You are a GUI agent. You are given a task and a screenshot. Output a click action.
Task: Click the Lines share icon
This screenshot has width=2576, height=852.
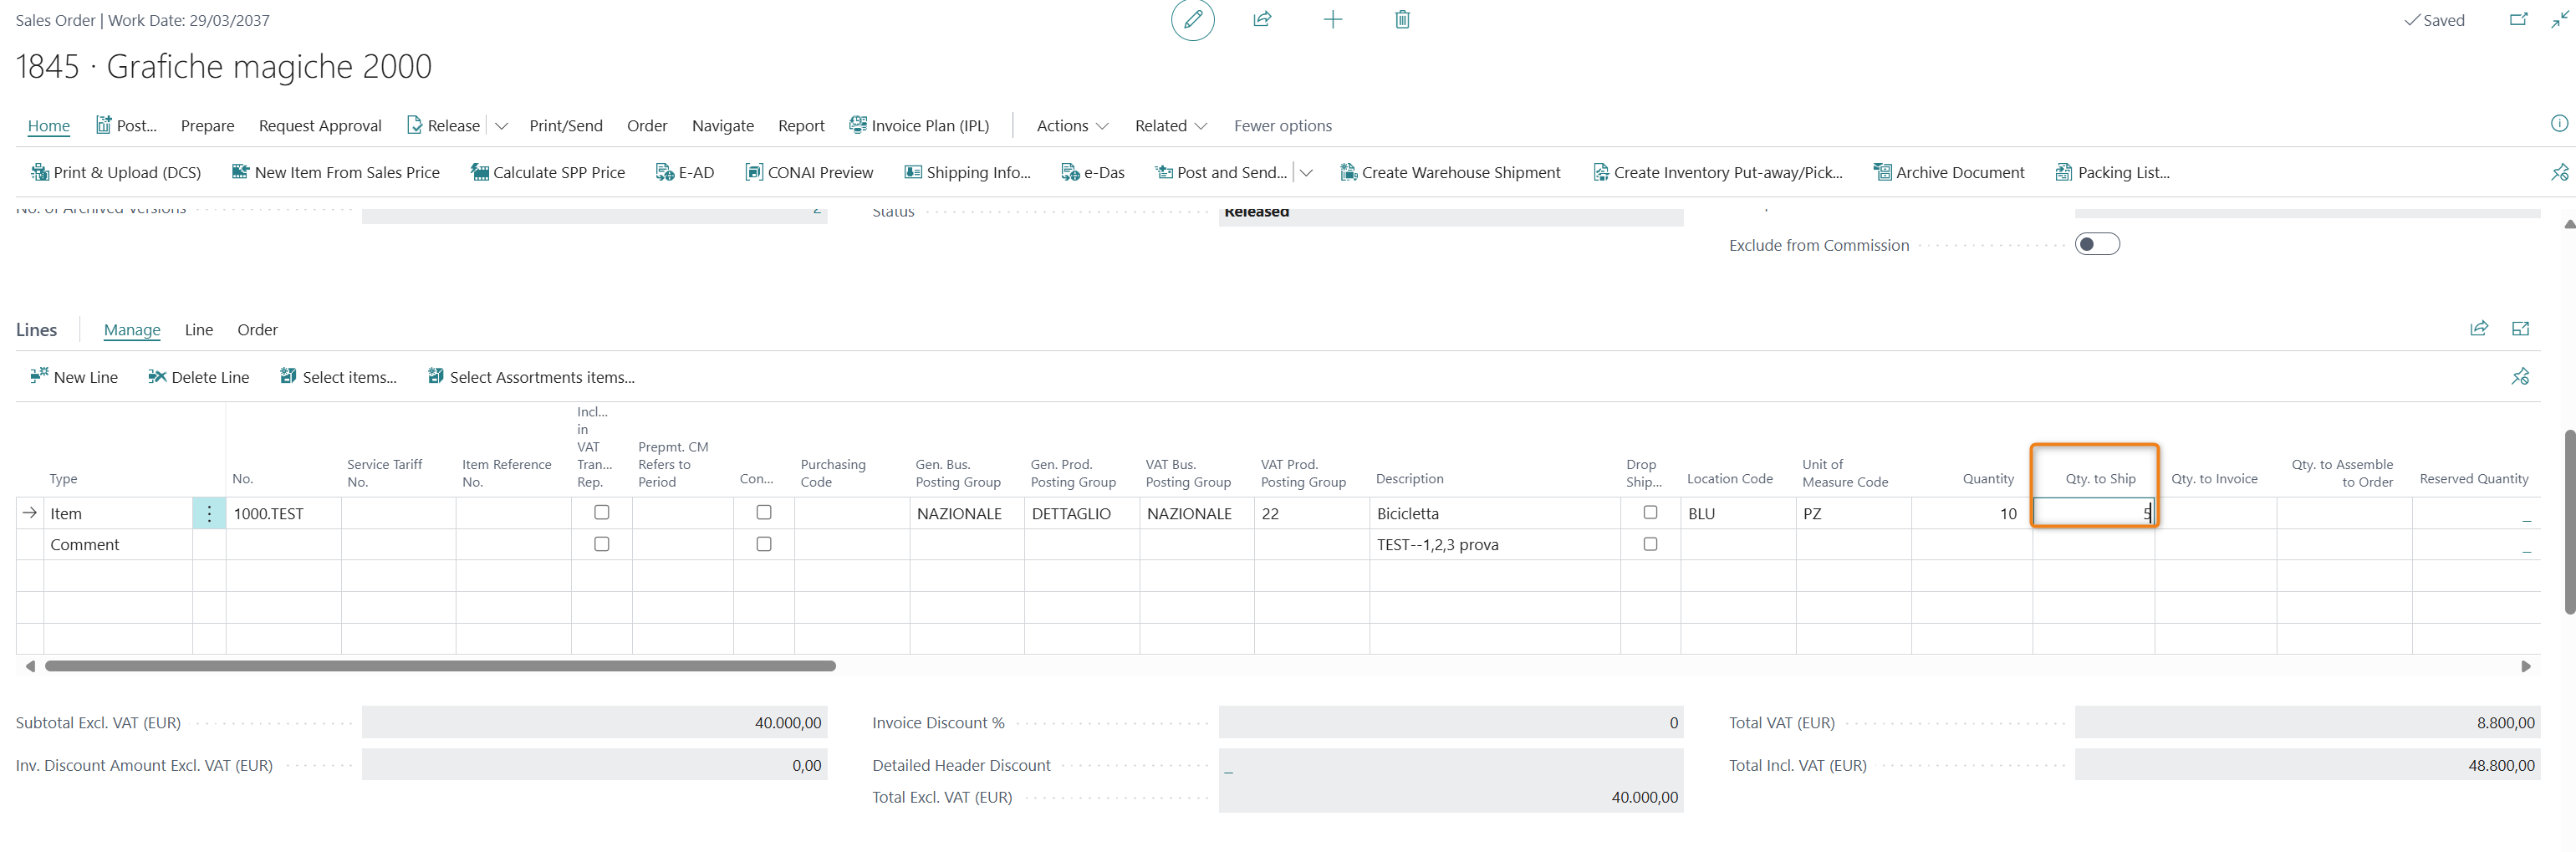pyautogui.click(x=2478, y=328)
